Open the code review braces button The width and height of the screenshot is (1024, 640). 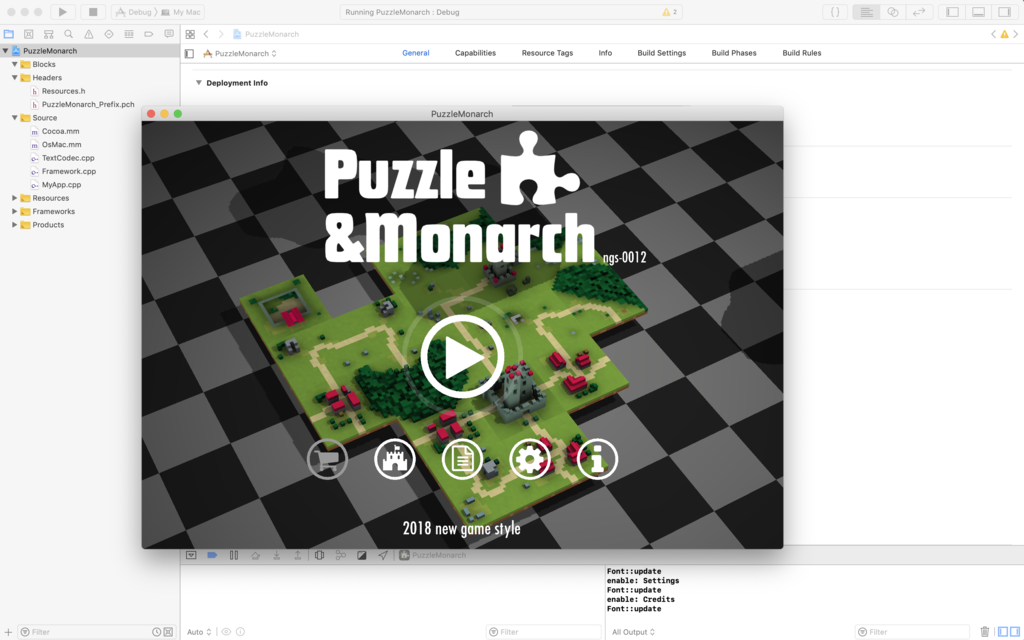tap(835, 12)
